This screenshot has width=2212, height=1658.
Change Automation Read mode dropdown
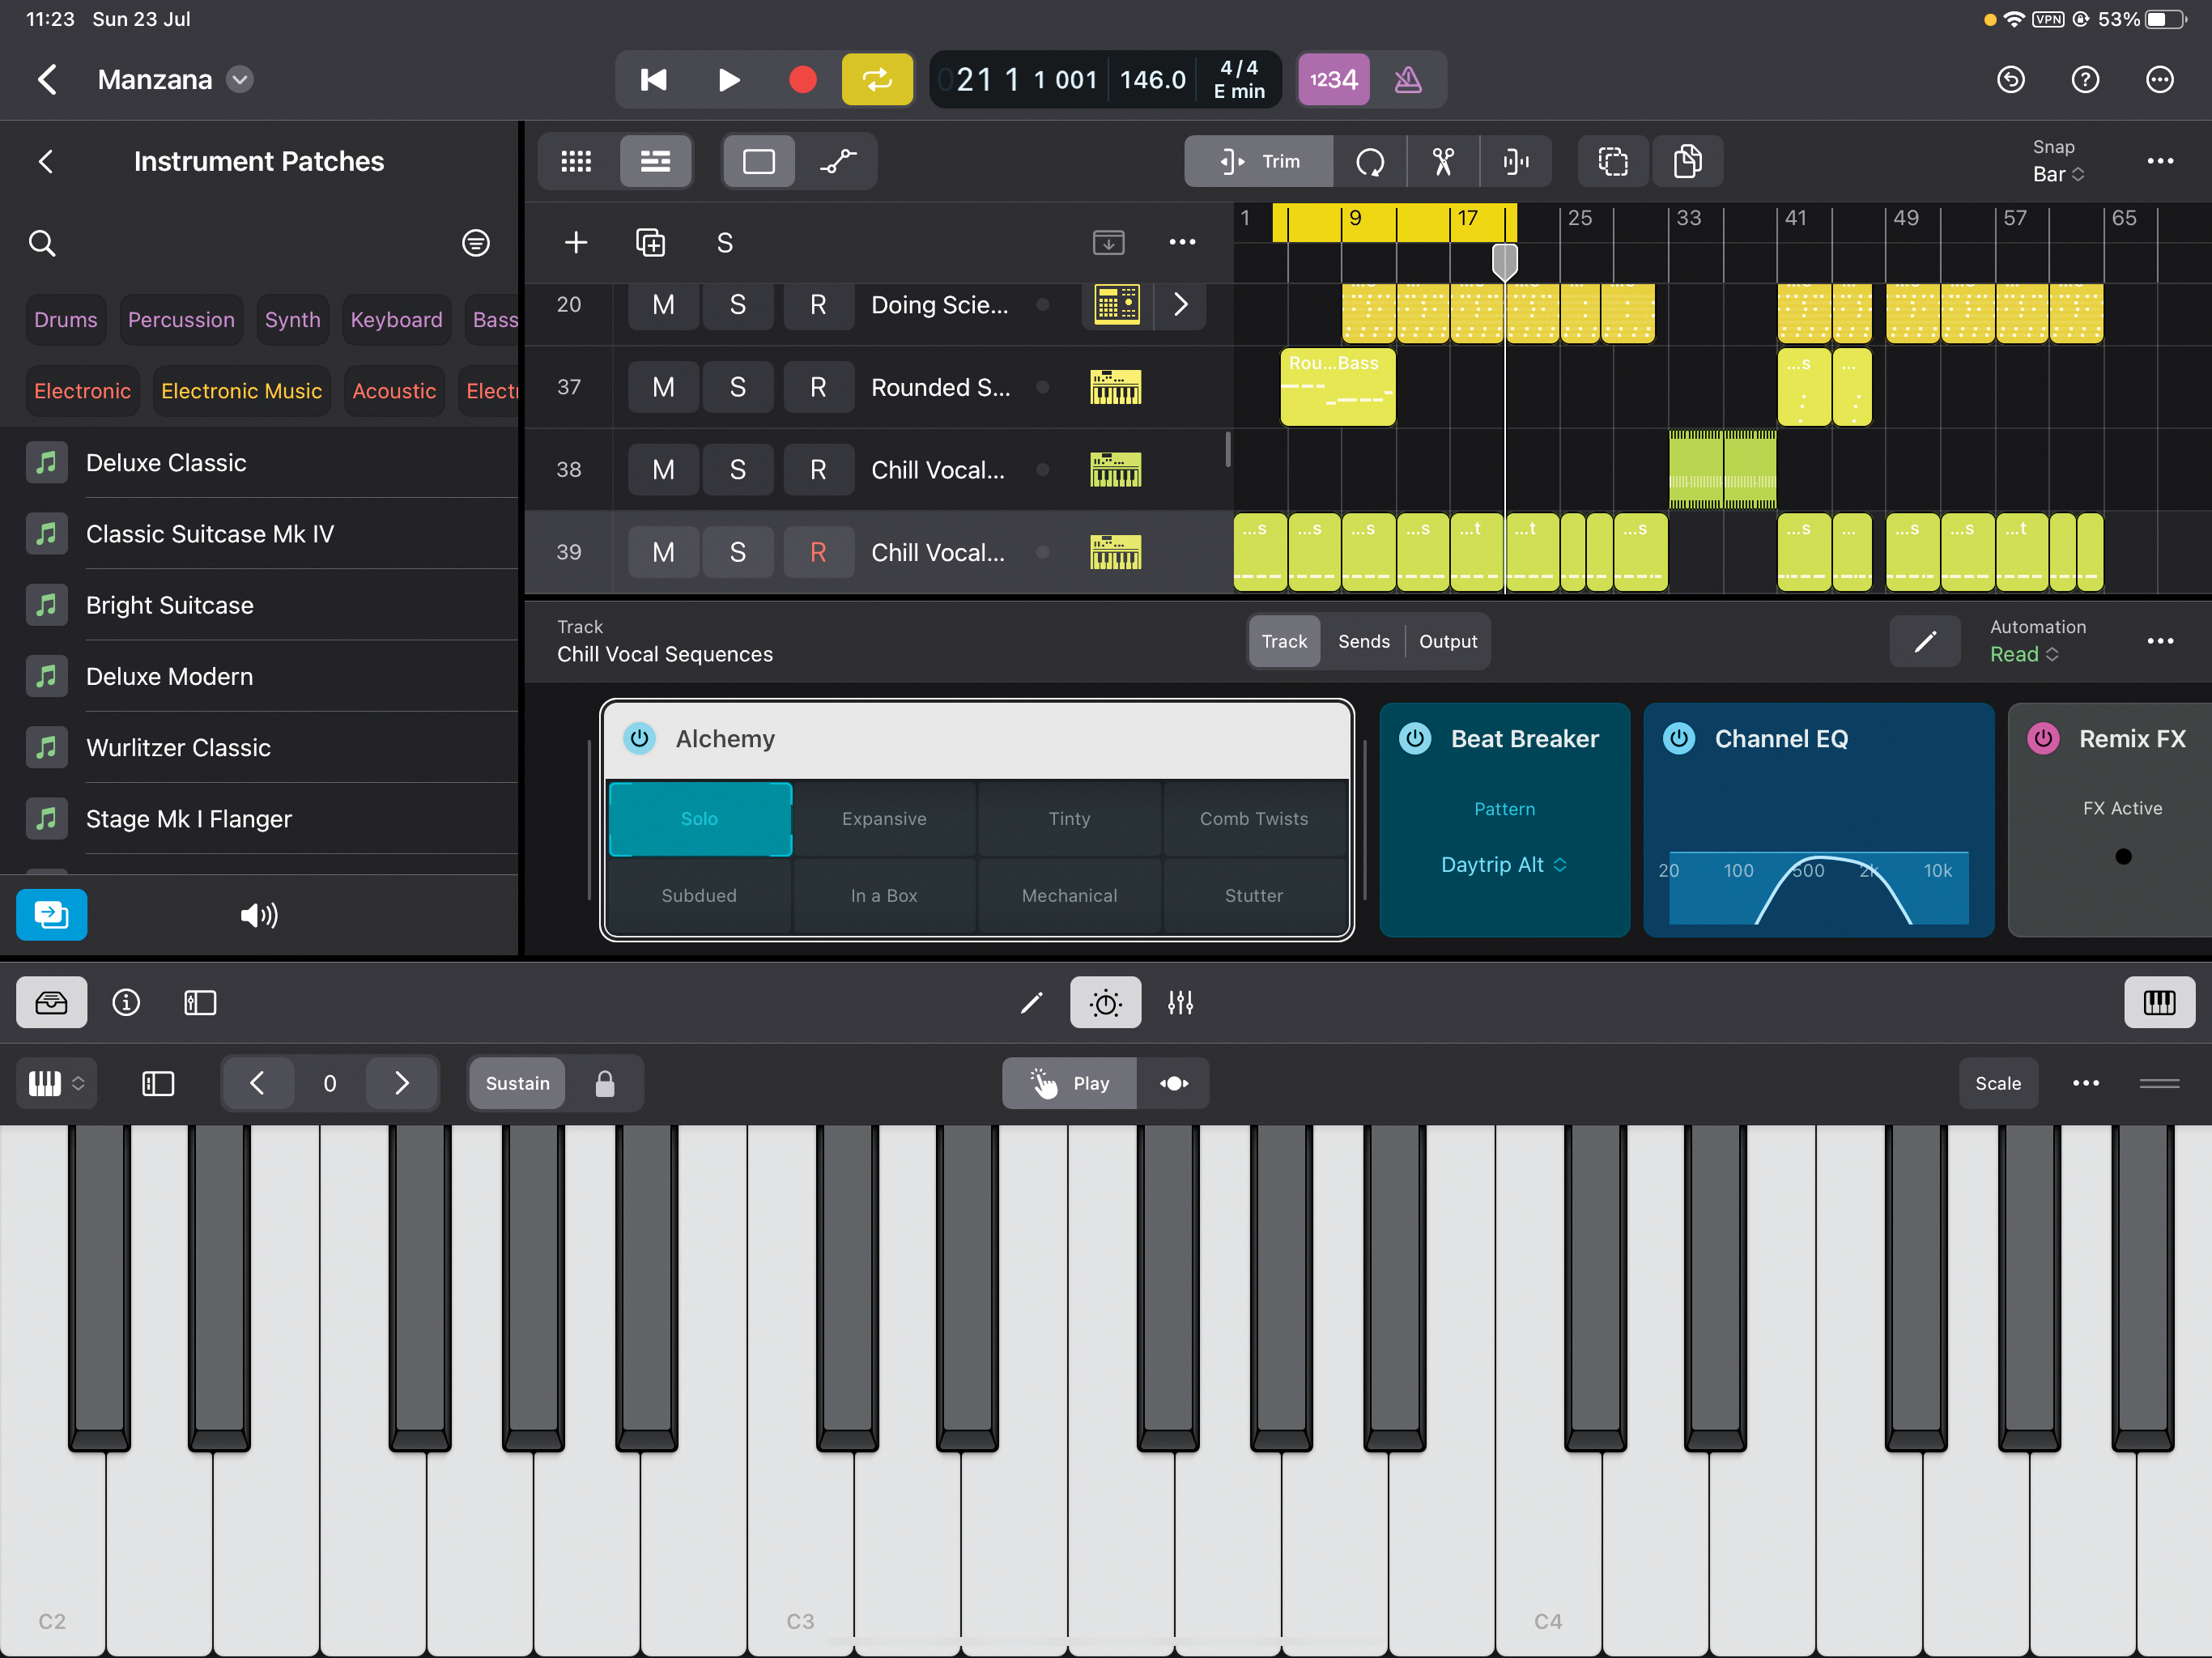click(x=2023, y=654)
